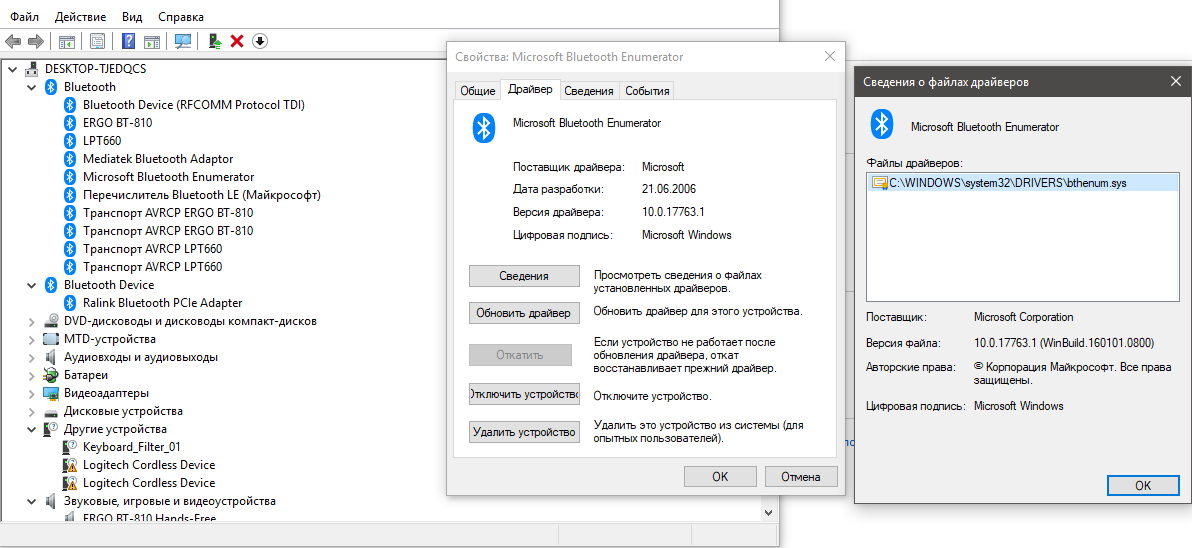This screenshot has width=1192, height=548.
Task: Click the Help toolbar icon
Action: (x=128, y=41)
